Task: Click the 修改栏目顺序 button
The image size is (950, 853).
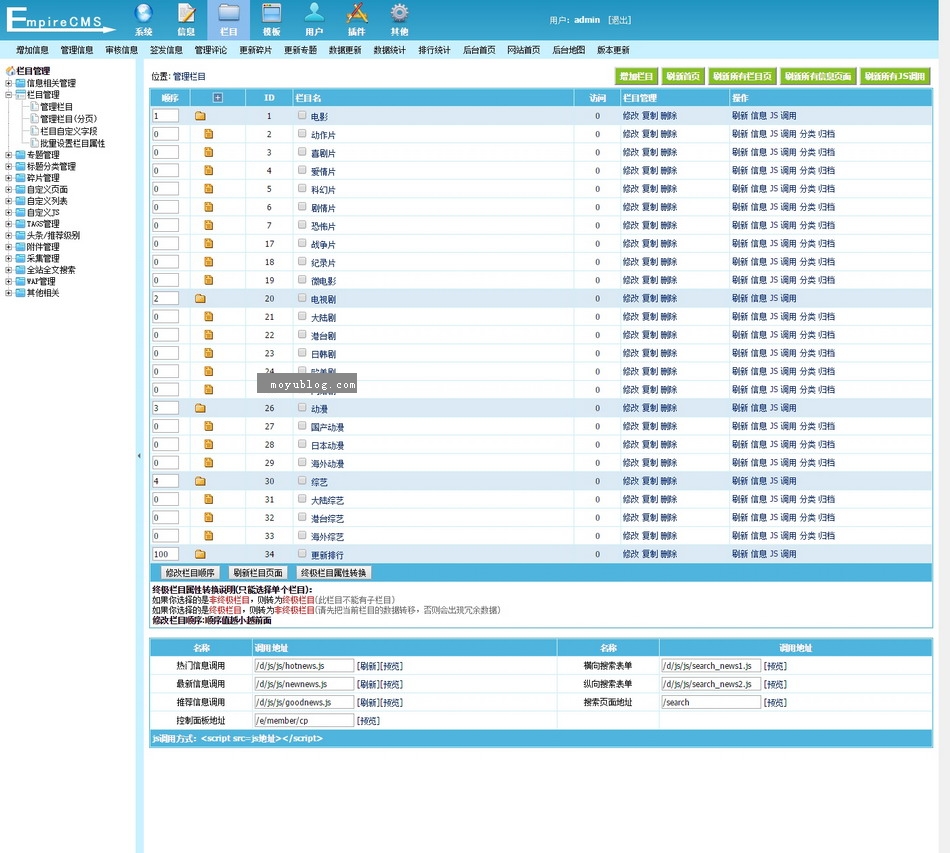Action: click(190, 573)
